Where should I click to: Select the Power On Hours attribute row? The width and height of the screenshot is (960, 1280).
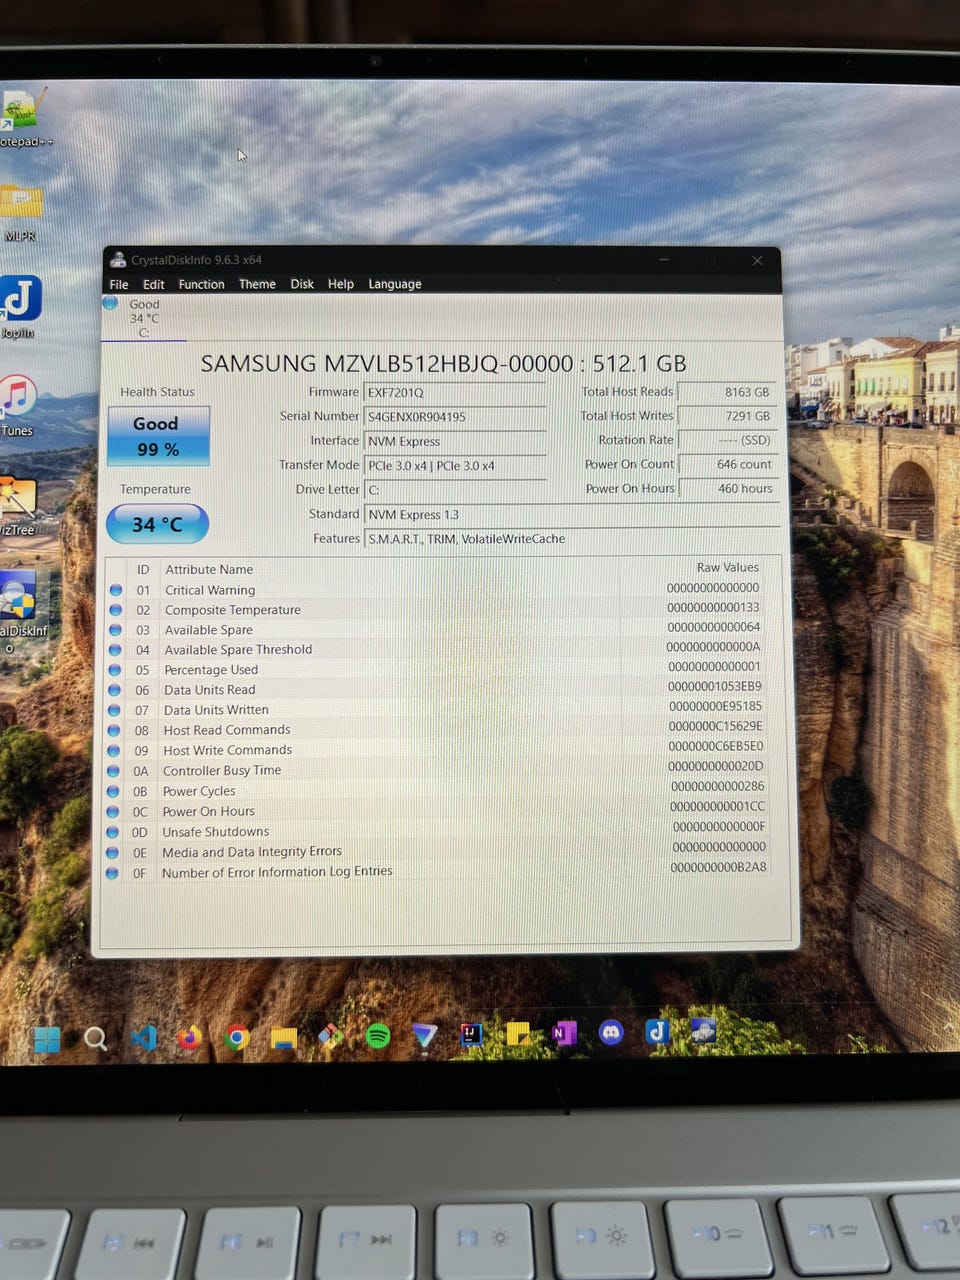tap(438, 810)
